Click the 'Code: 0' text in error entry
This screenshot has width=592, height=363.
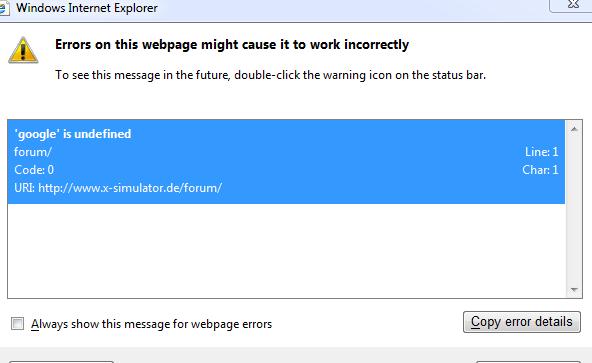[34, 170]
